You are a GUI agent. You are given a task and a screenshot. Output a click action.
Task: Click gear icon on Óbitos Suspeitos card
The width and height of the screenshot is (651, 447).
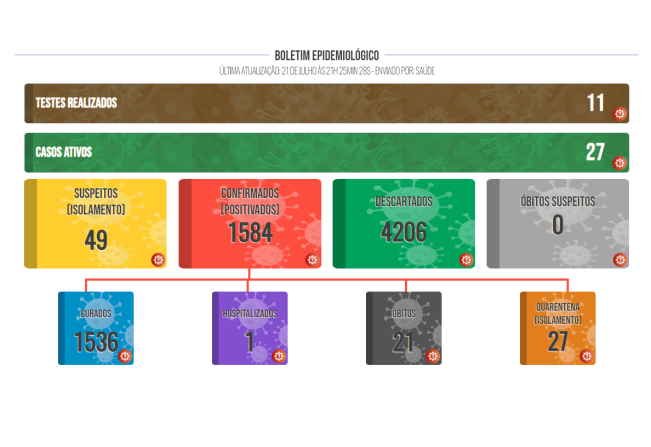click(620, 259)
